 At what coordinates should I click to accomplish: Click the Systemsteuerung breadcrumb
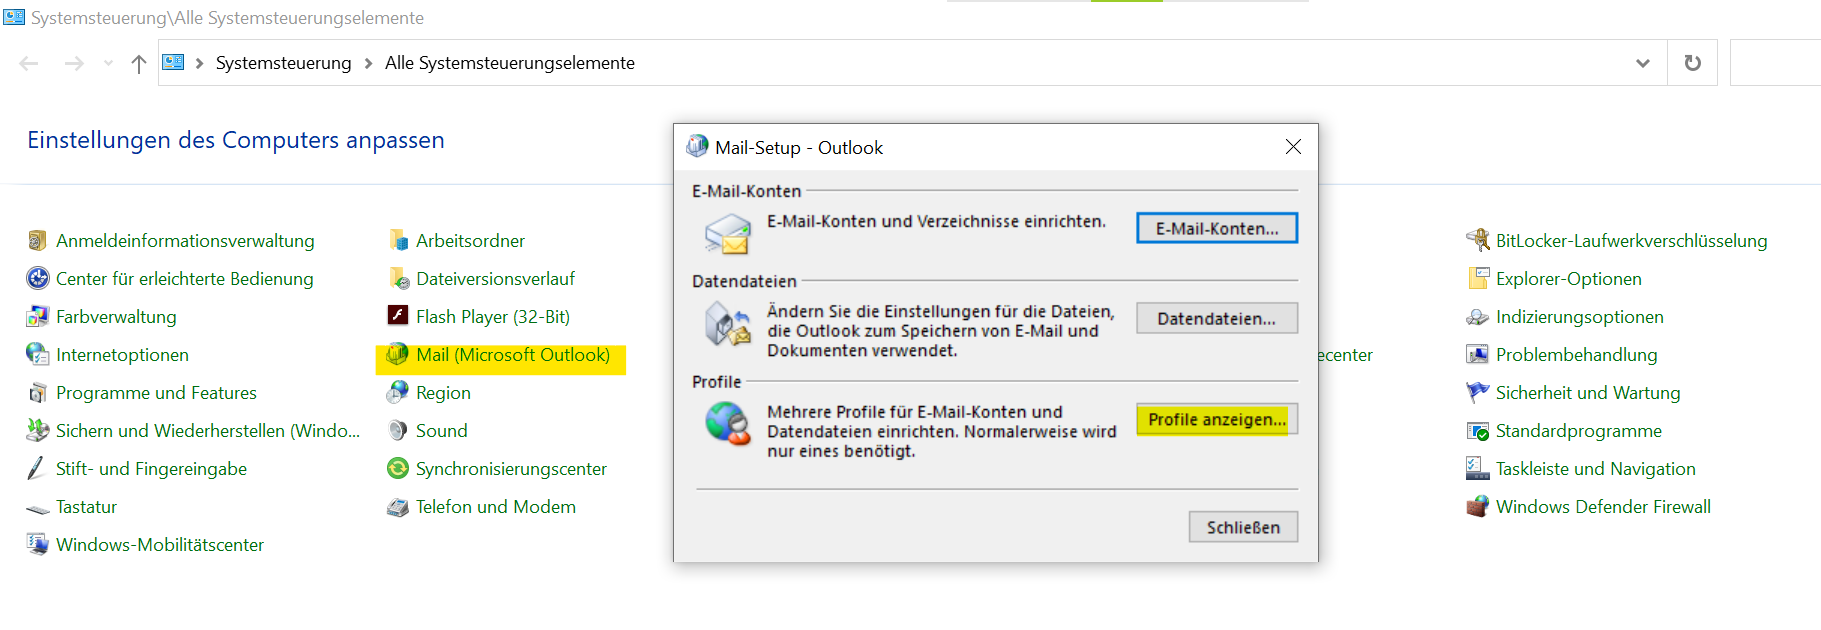283,63
